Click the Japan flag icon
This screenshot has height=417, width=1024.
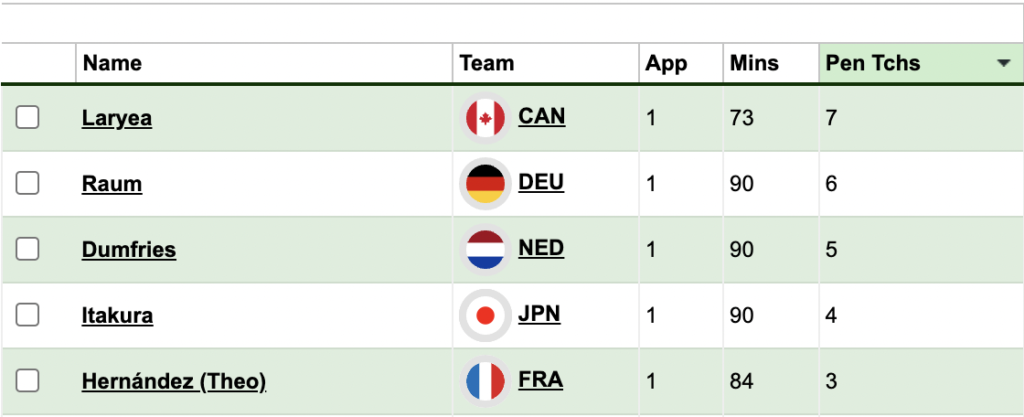[485, 316]
